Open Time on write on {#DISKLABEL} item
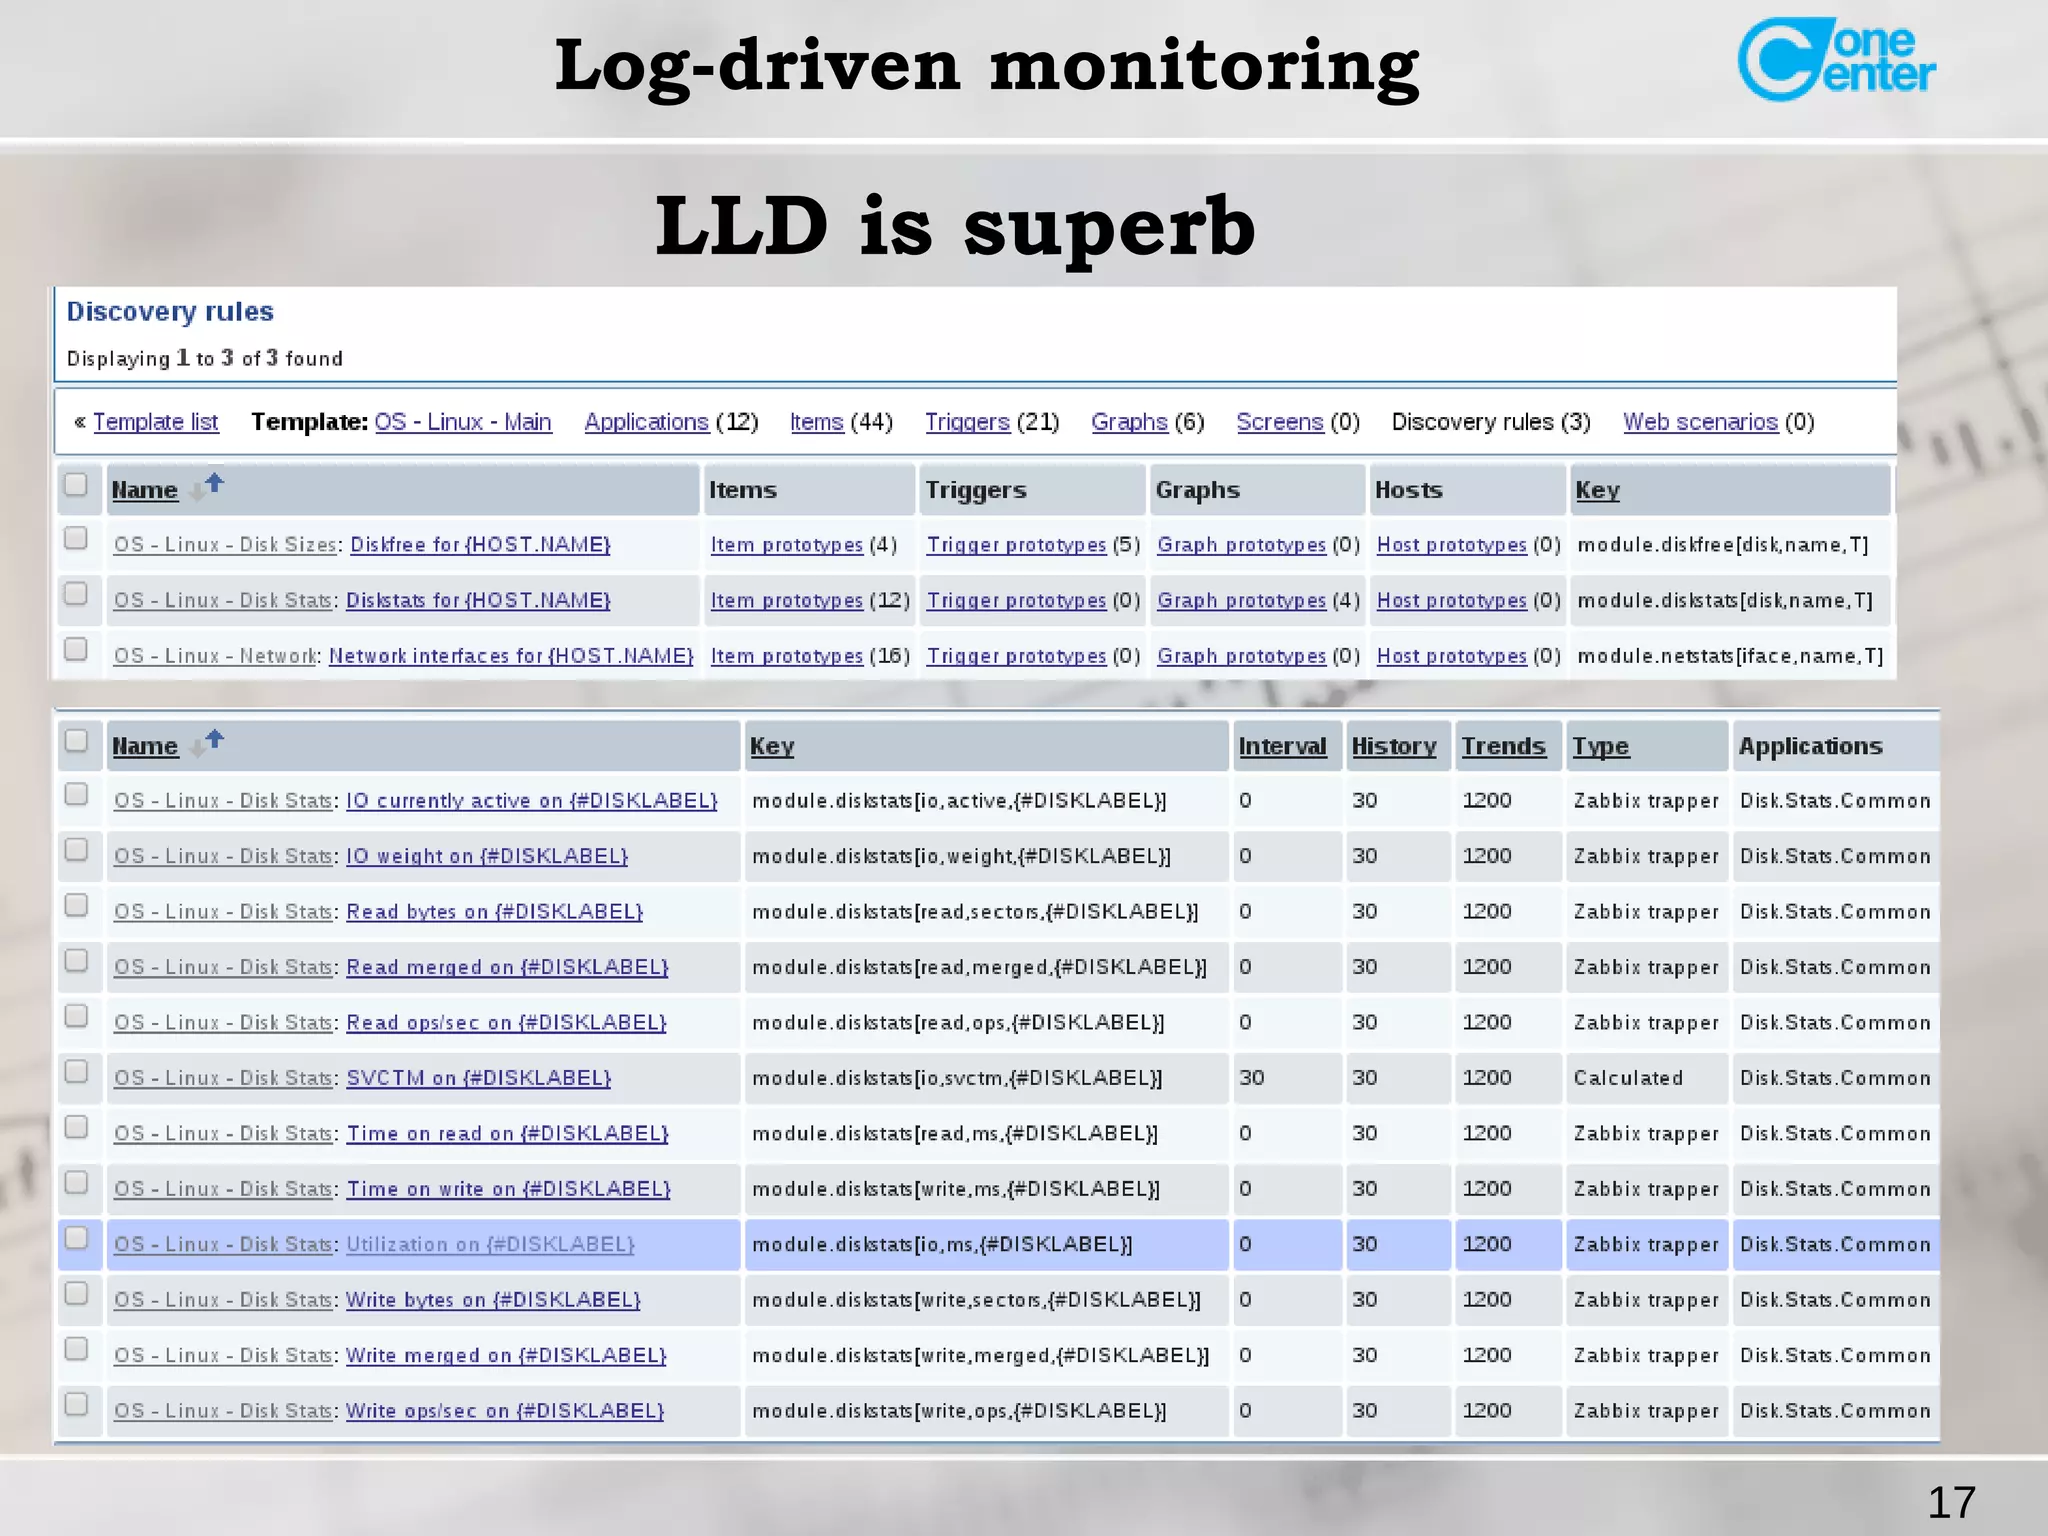 coord(509,1189)
